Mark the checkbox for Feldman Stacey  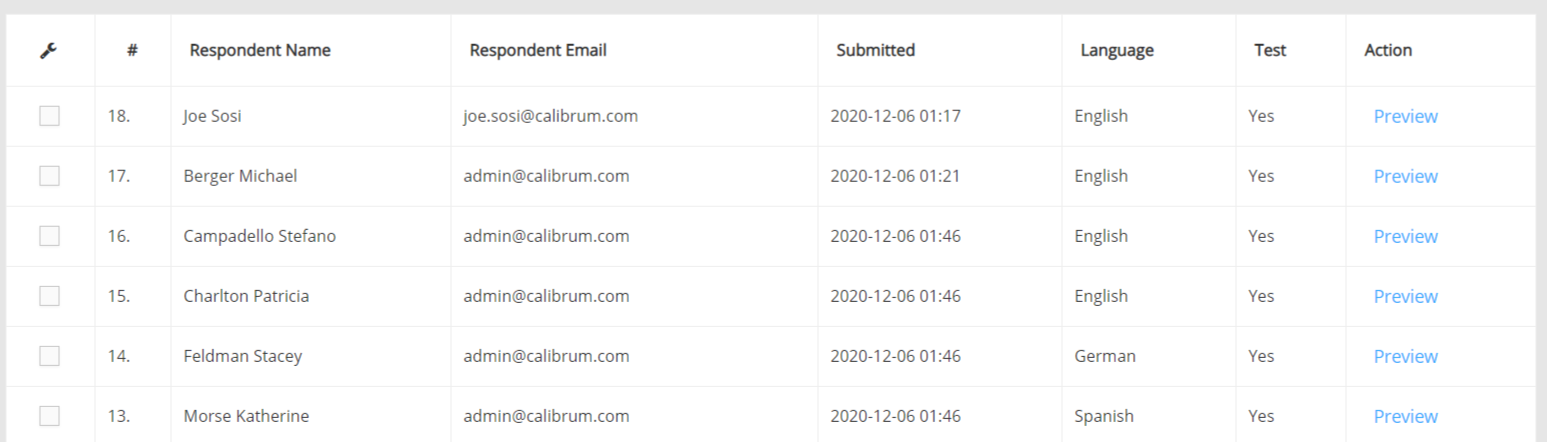click(49, 356)
